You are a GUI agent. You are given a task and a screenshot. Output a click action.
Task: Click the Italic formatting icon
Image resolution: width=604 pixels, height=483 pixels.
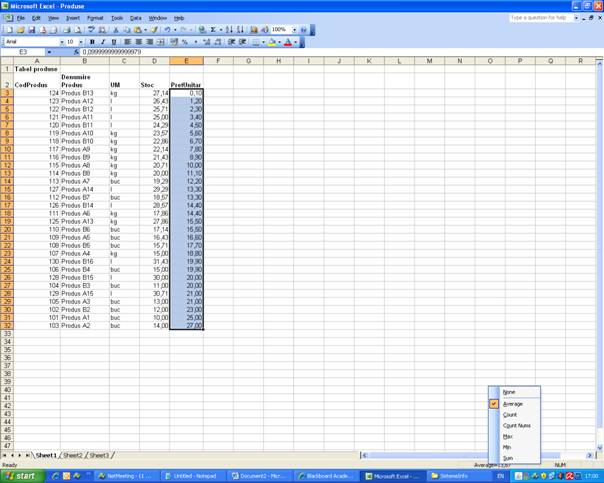click(x=103, y=42)
